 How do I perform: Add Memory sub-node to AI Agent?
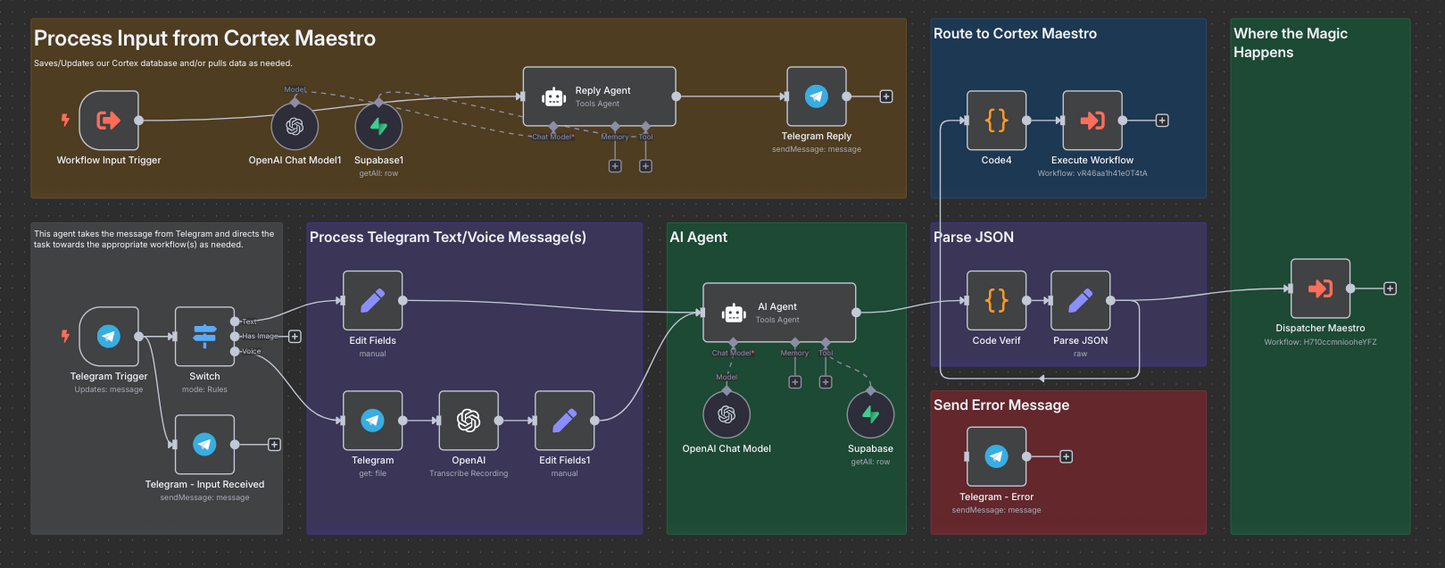pyautogui.click(x=795, y=382)
